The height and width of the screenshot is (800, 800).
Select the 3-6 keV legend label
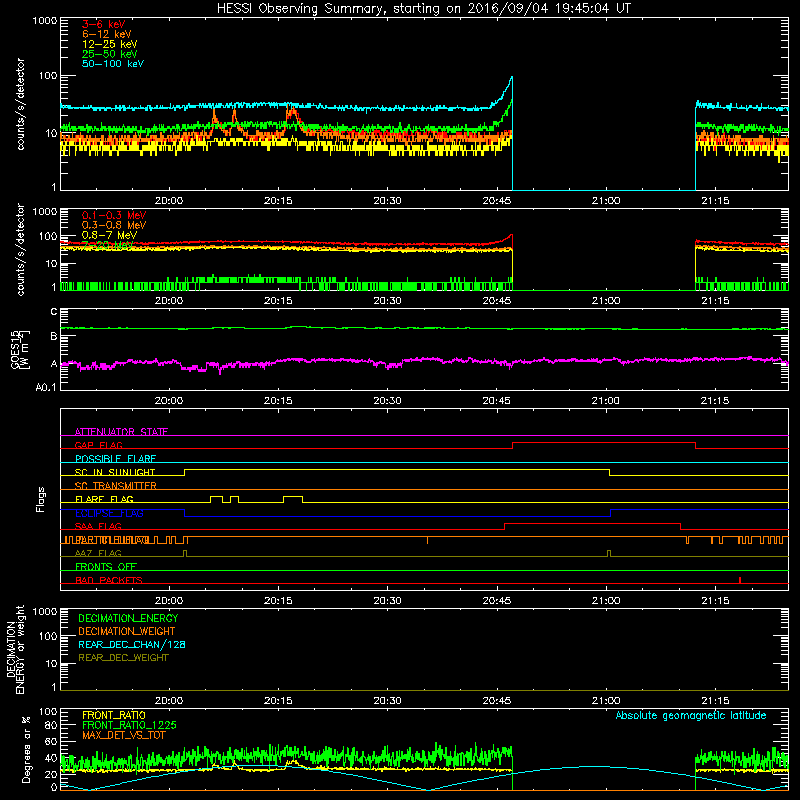pos(104,24)
